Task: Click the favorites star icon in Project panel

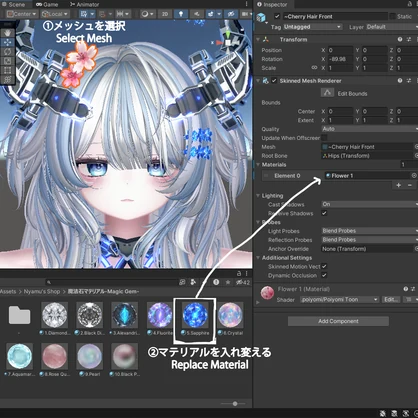Action: click(x=228, y=282)
